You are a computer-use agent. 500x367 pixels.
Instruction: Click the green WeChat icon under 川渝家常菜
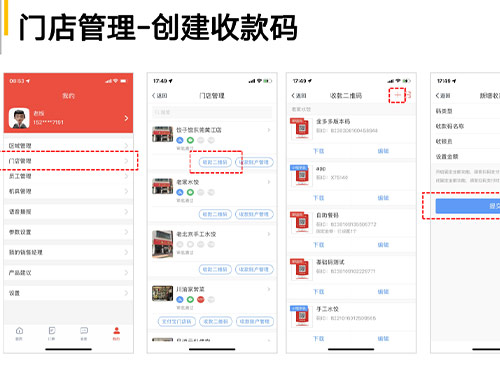pos(190,299)
